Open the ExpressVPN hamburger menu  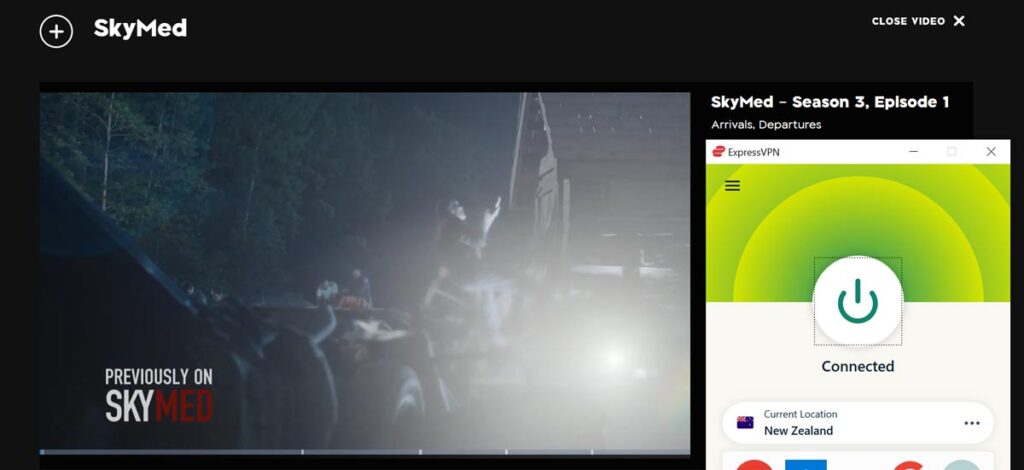point(733,186)
